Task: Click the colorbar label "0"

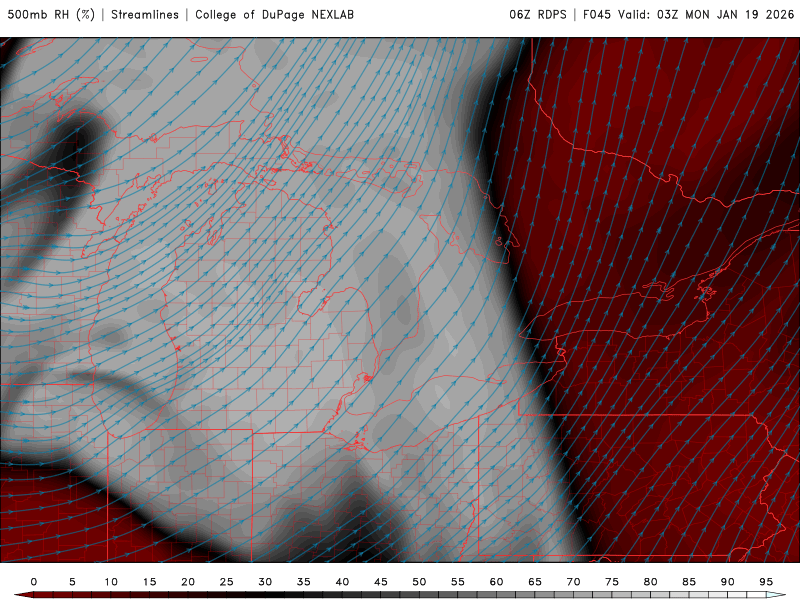Action: pyautogui.click(x=34, y=582)
